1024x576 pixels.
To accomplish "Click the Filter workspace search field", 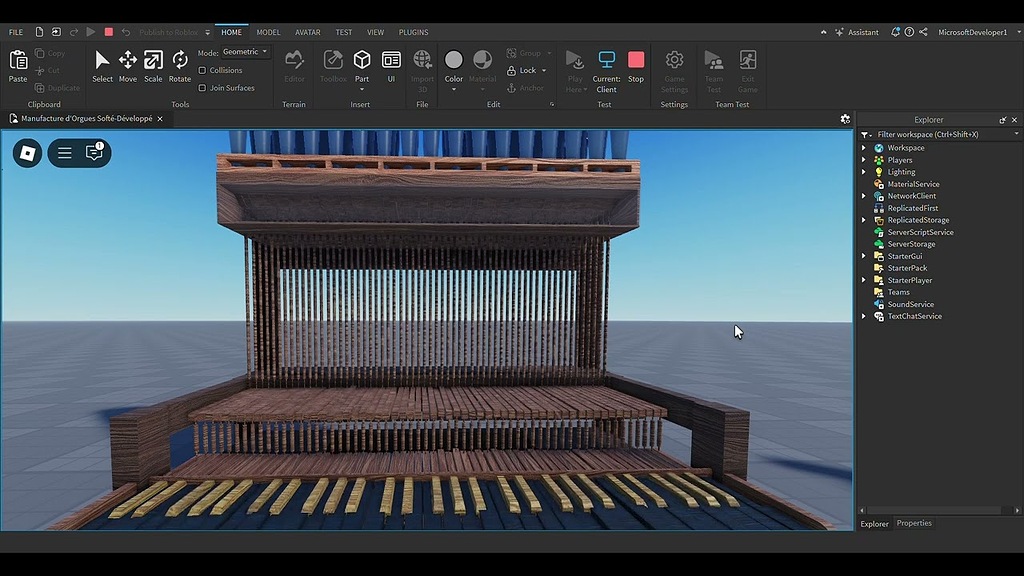I will [940, 133].
